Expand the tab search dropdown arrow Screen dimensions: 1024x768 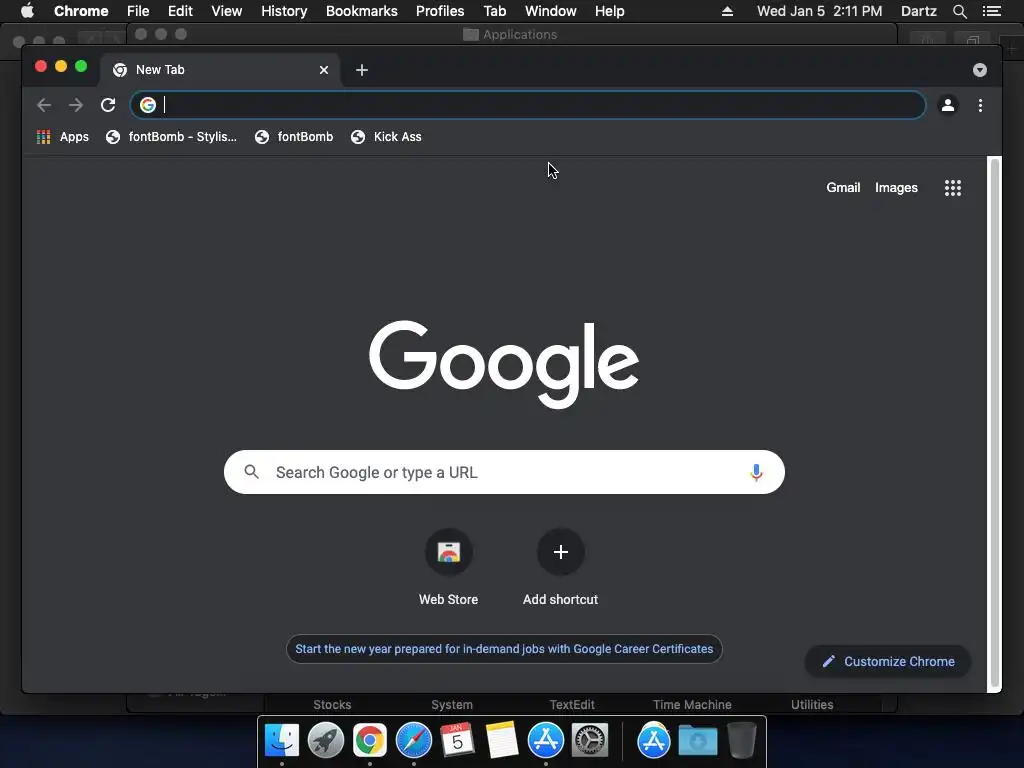point(980,70)
